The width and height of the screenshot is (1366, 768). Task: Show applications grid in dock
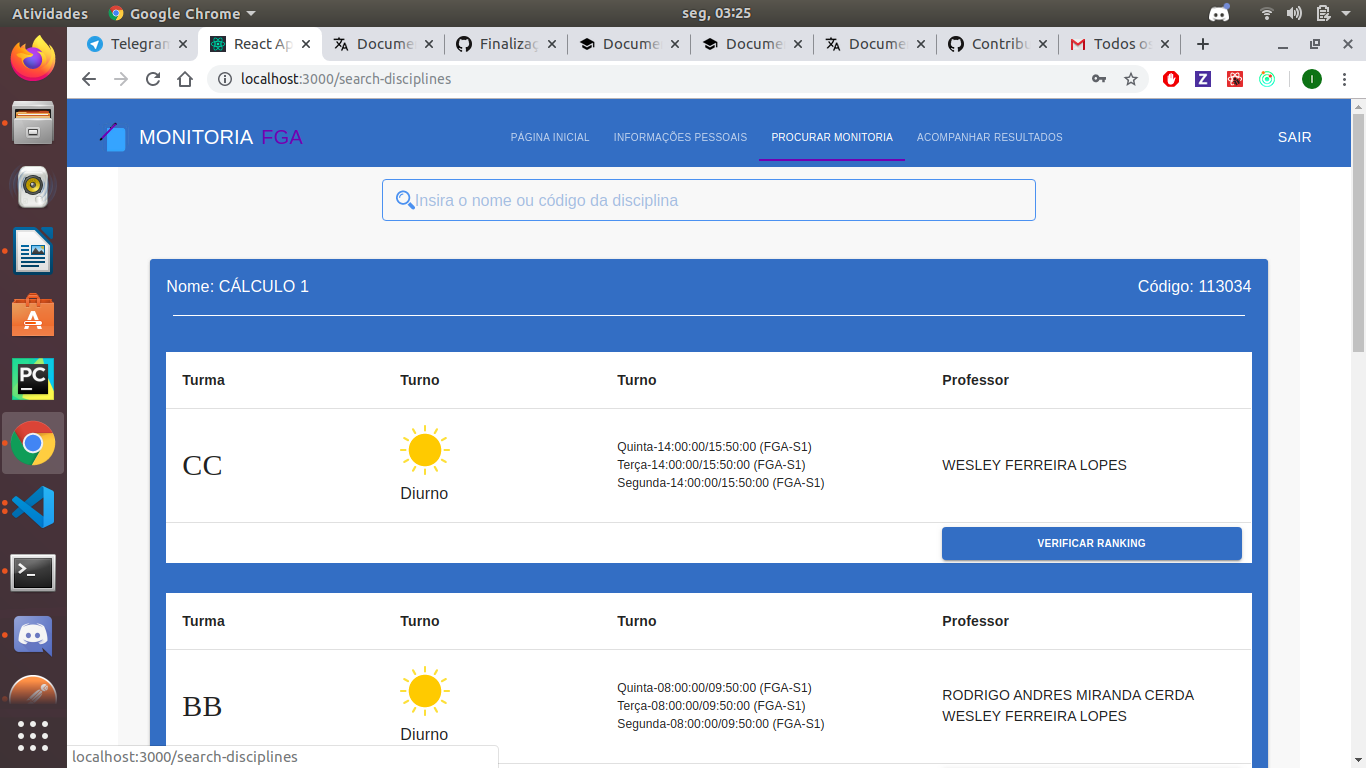click(33, 736)
